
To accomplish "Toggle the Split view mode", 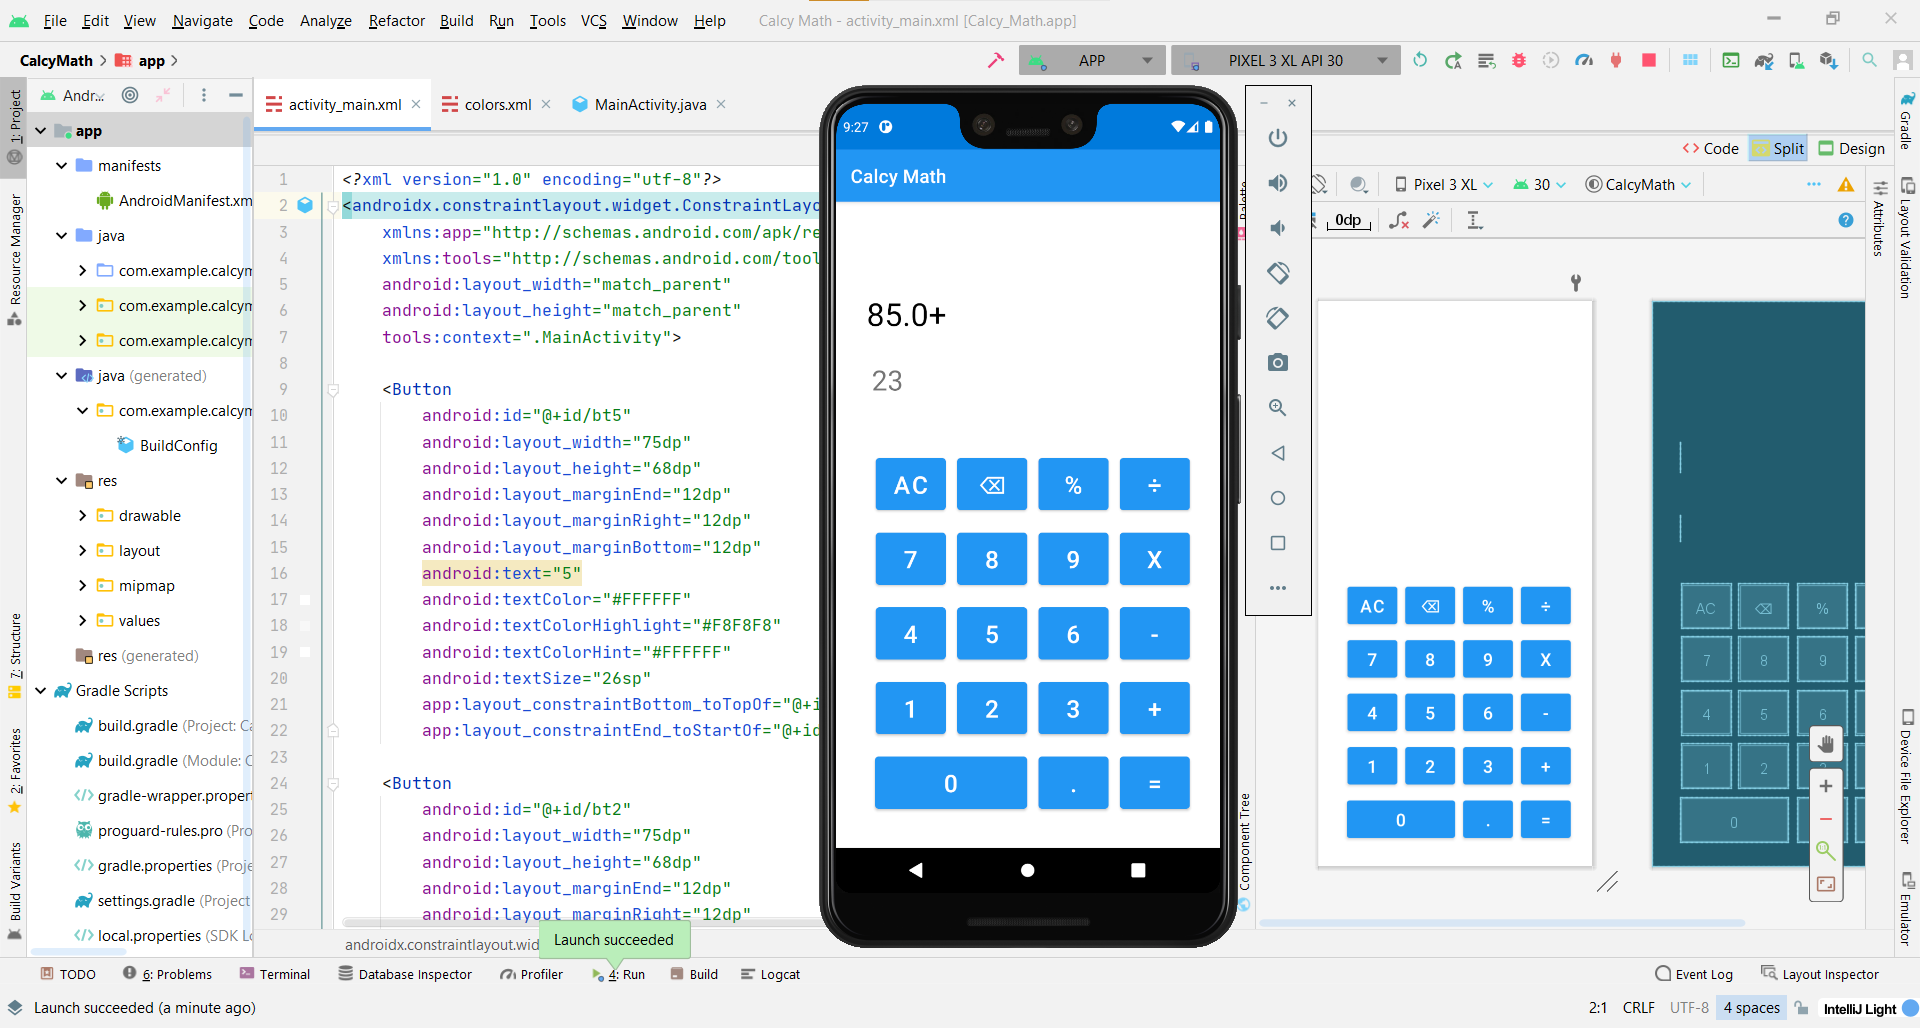I will point(1778,149).
